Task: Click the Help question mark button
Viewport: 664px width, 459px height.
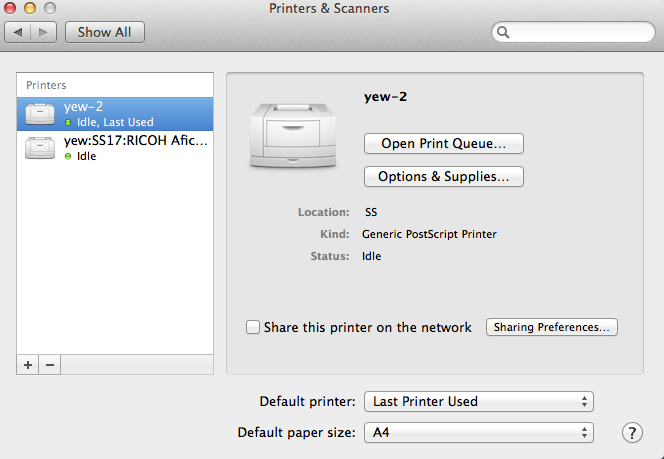Action: pos(632,433)
